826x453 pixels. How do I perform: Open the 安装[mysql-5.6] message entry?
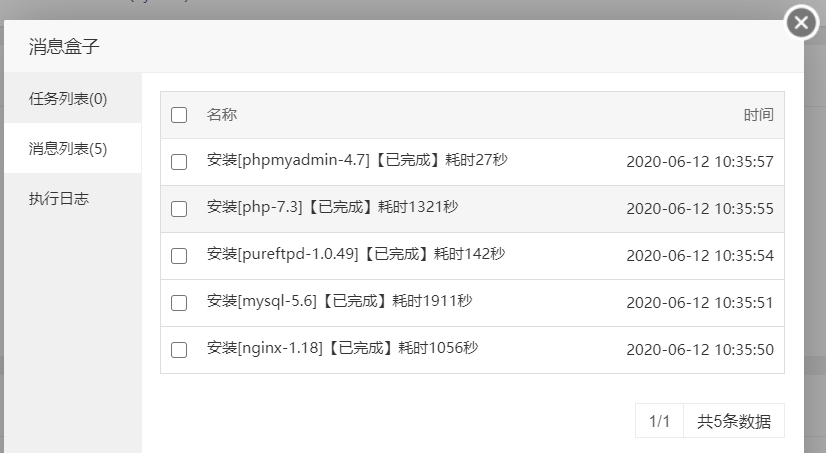coord(472,303)
